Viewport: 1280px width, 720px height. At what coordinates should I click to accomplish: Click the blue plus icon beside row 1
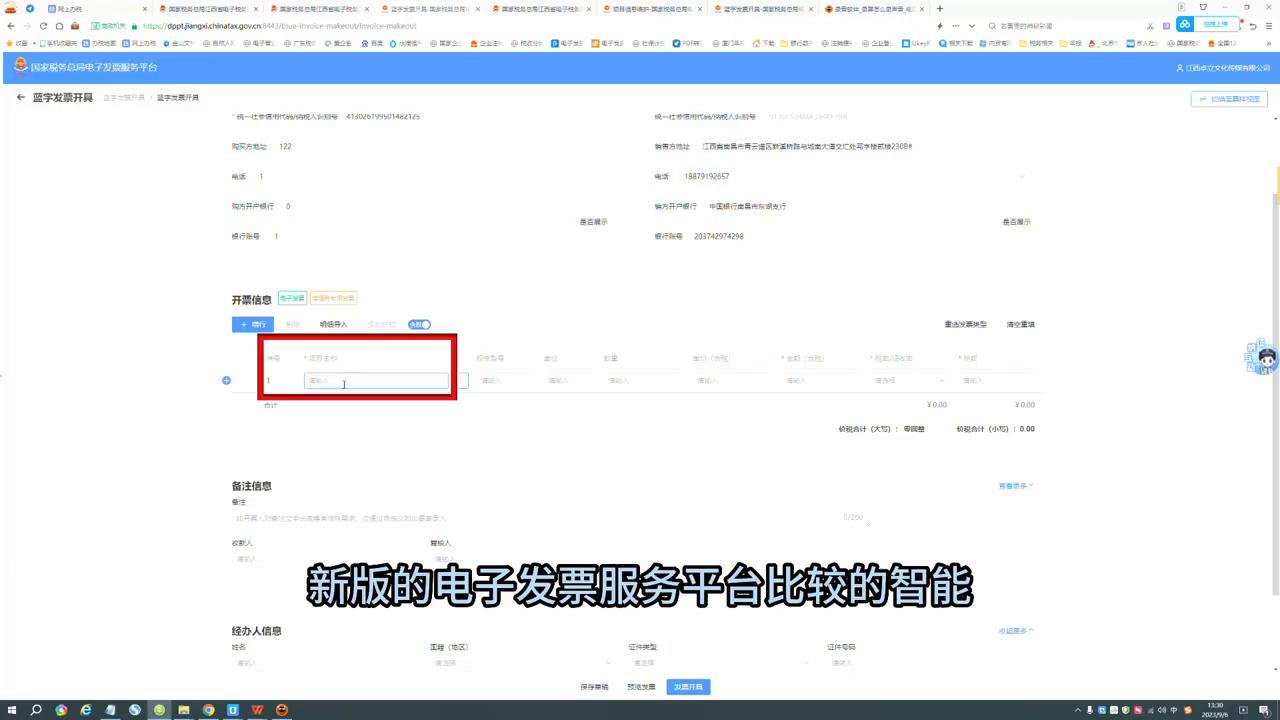226,380
